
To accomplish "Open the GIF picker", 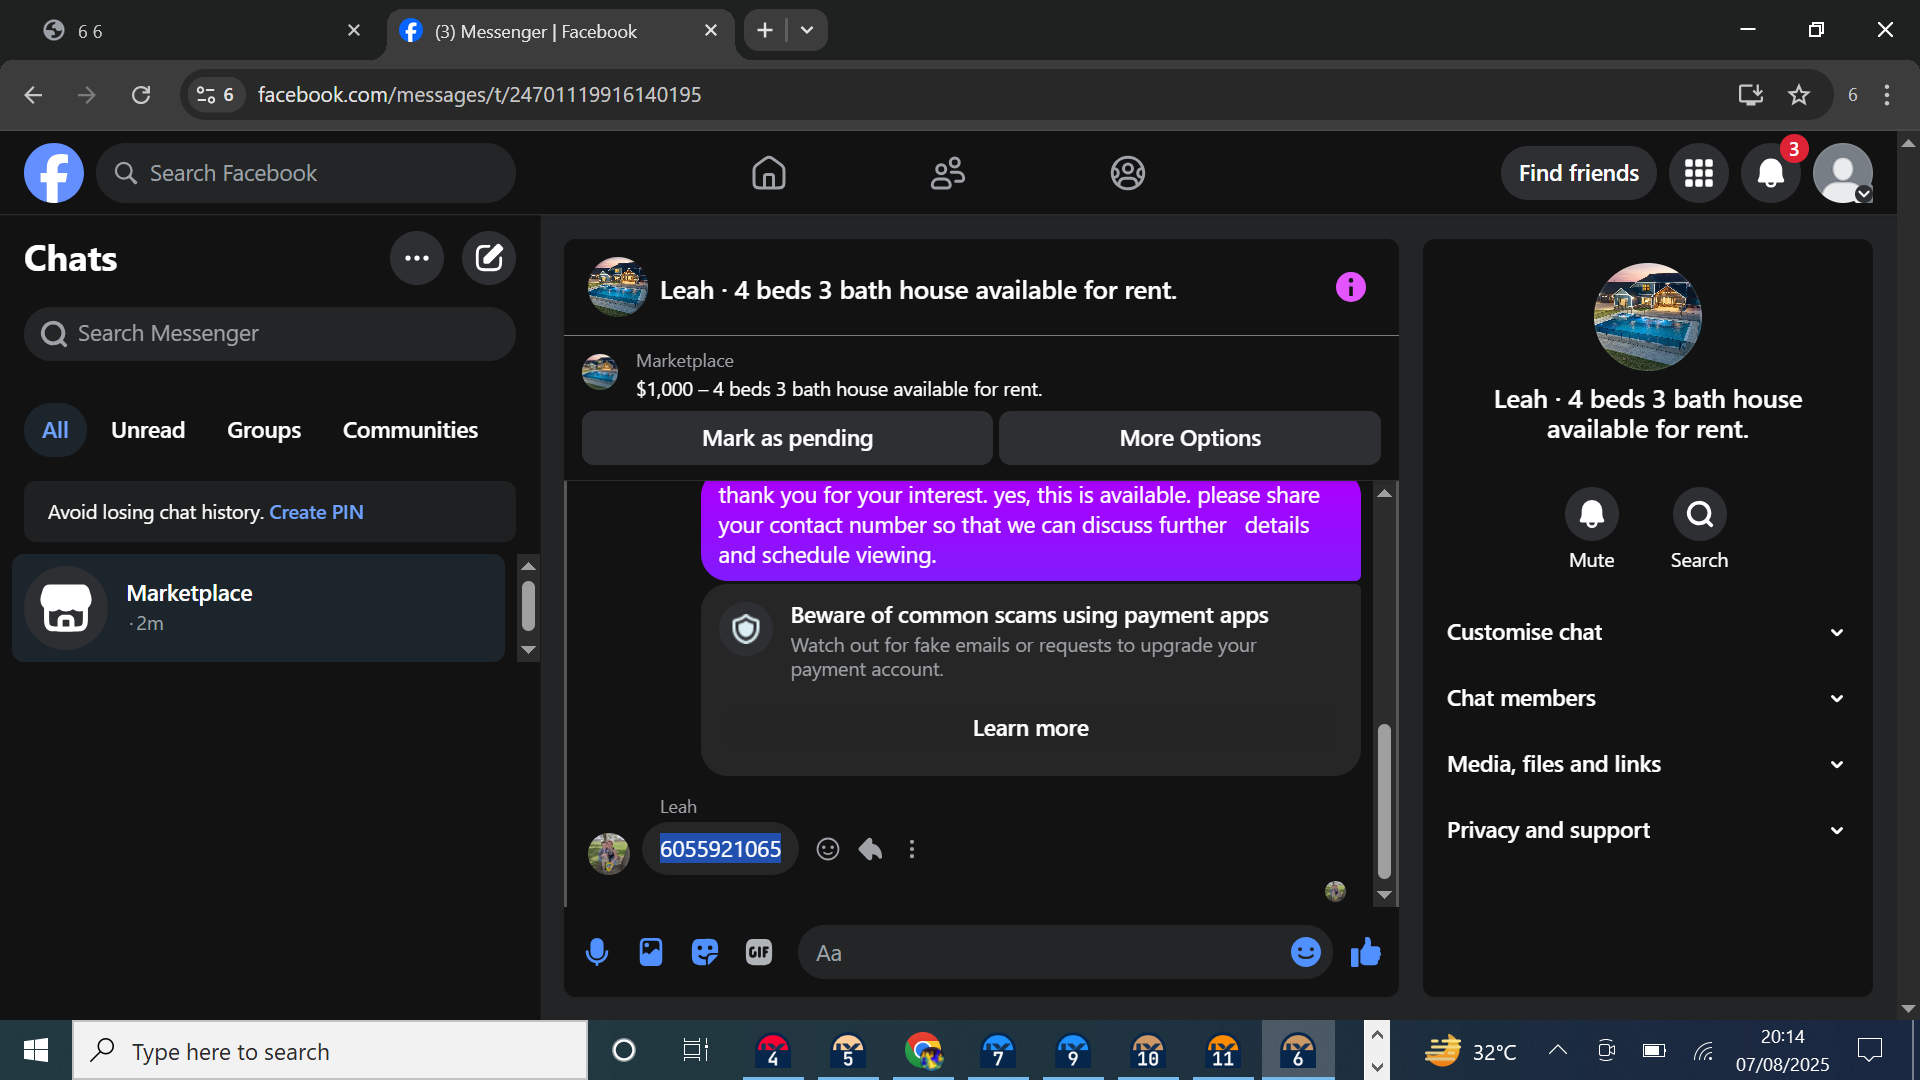I will tap(759, 952).
